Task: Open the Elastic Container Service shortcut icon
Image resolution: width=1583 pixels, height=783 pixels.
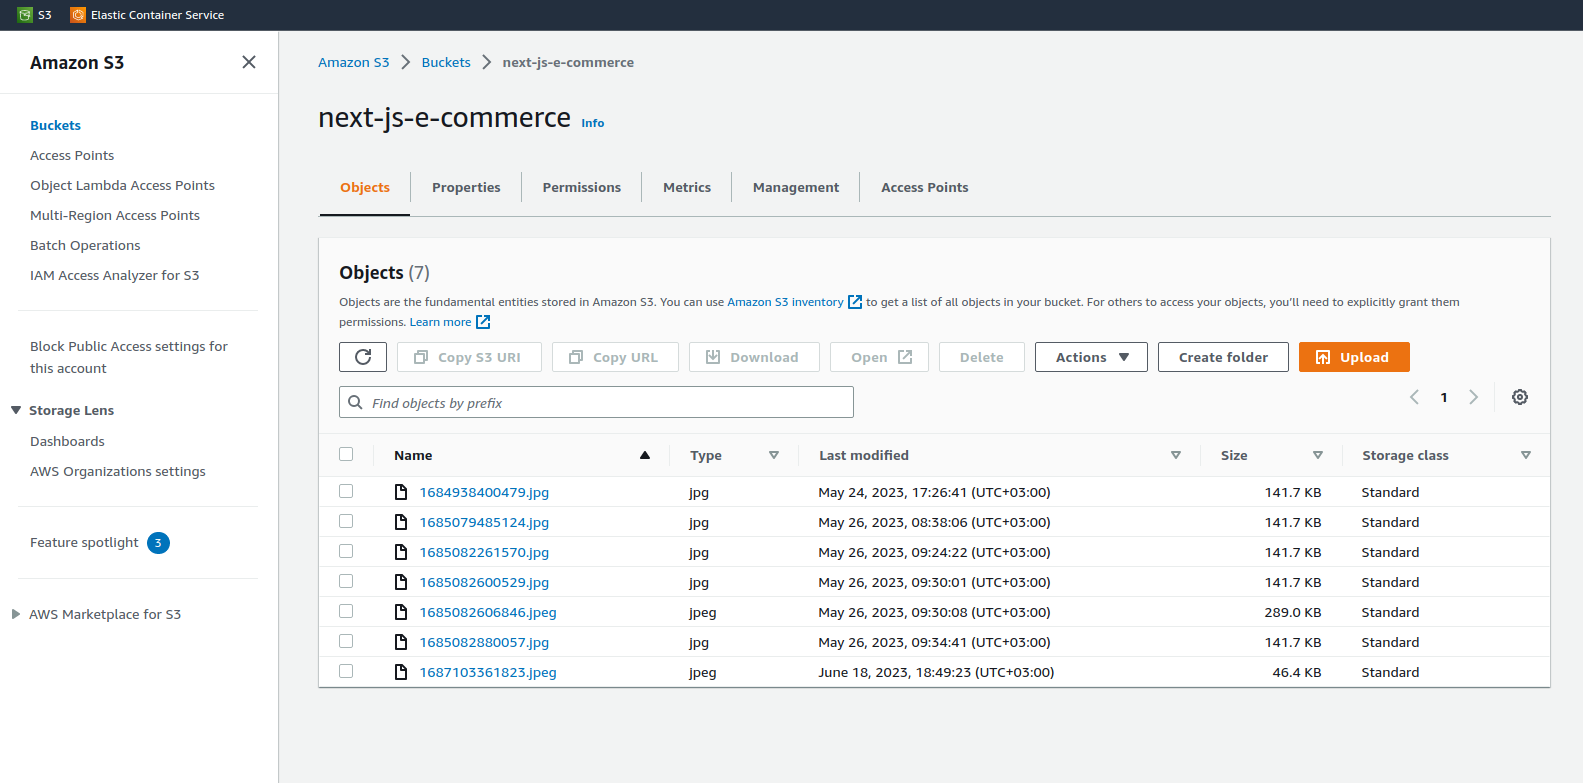Action: tap(78, 15)
